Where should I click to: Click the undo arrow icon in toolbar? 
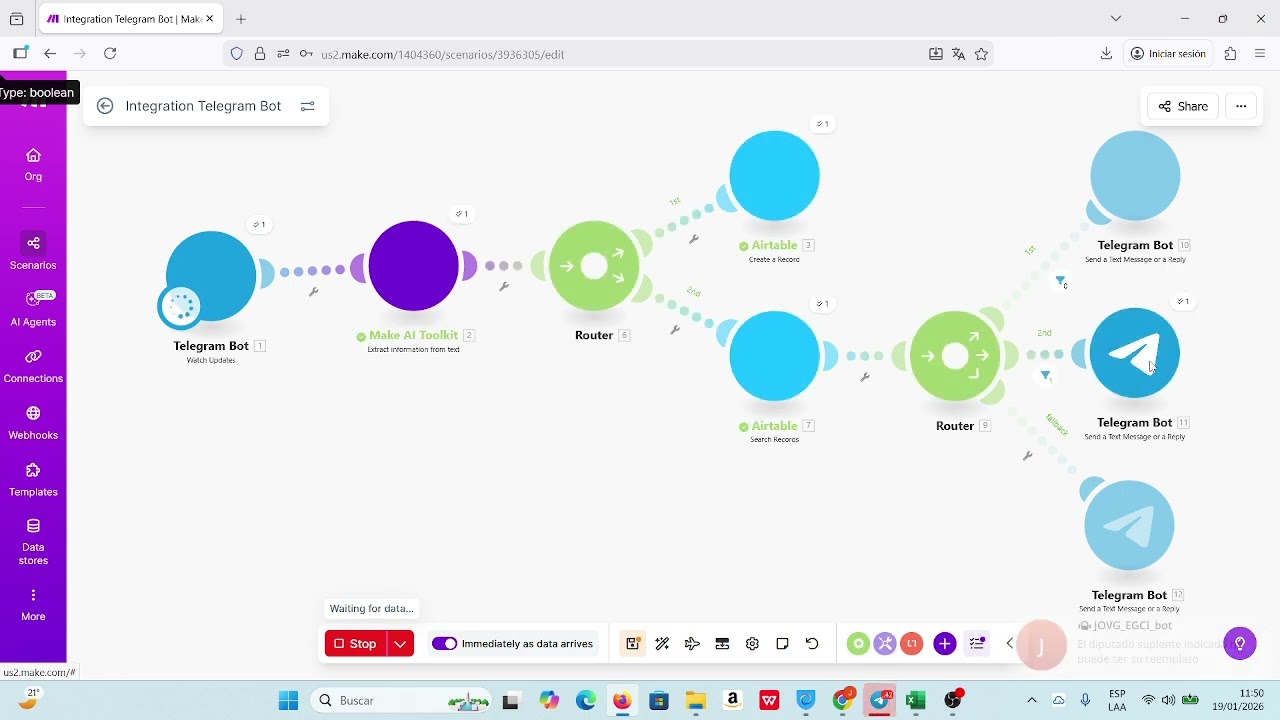[x=812, y=644]
